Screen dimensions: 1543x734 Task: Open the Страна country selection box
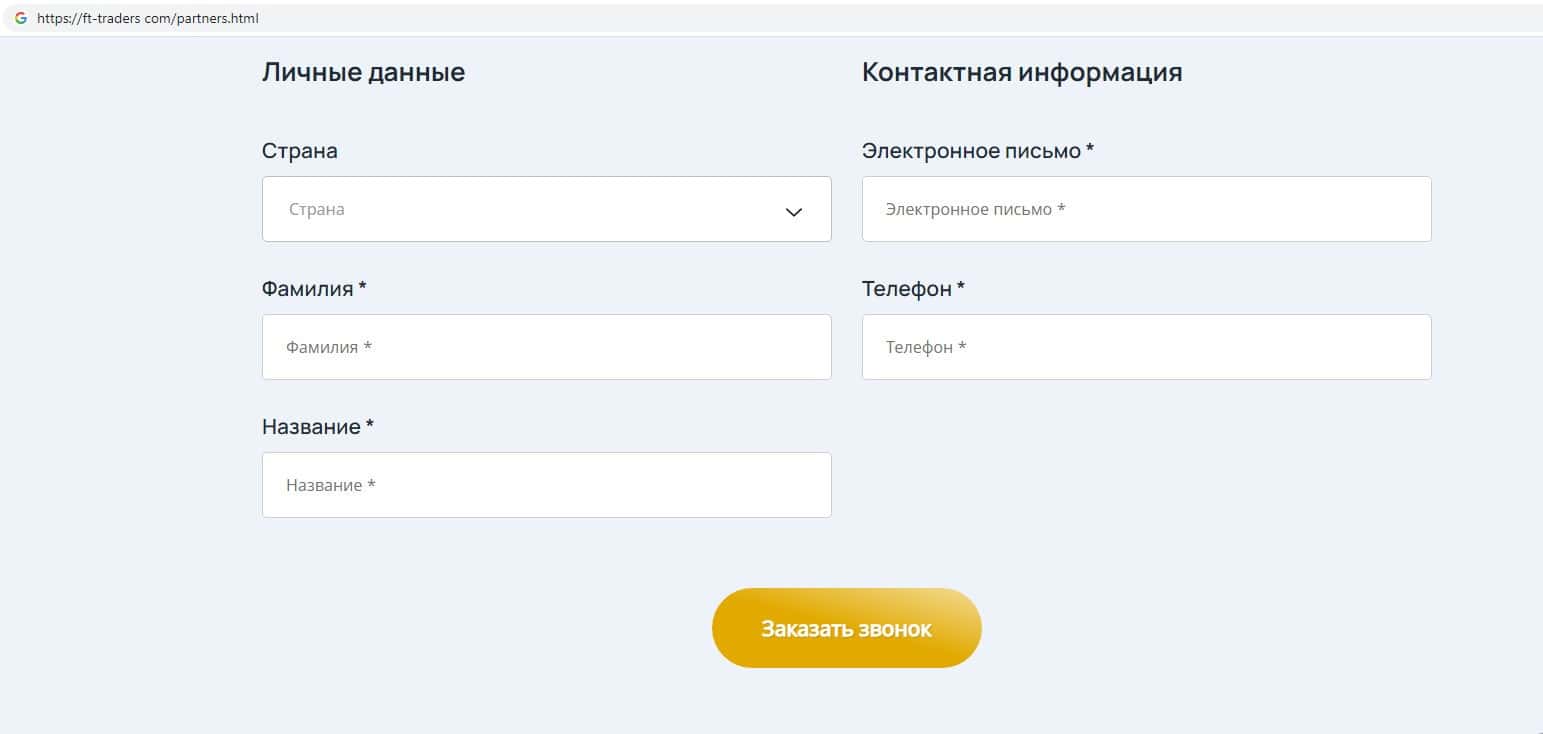click(x=530, y=209)
